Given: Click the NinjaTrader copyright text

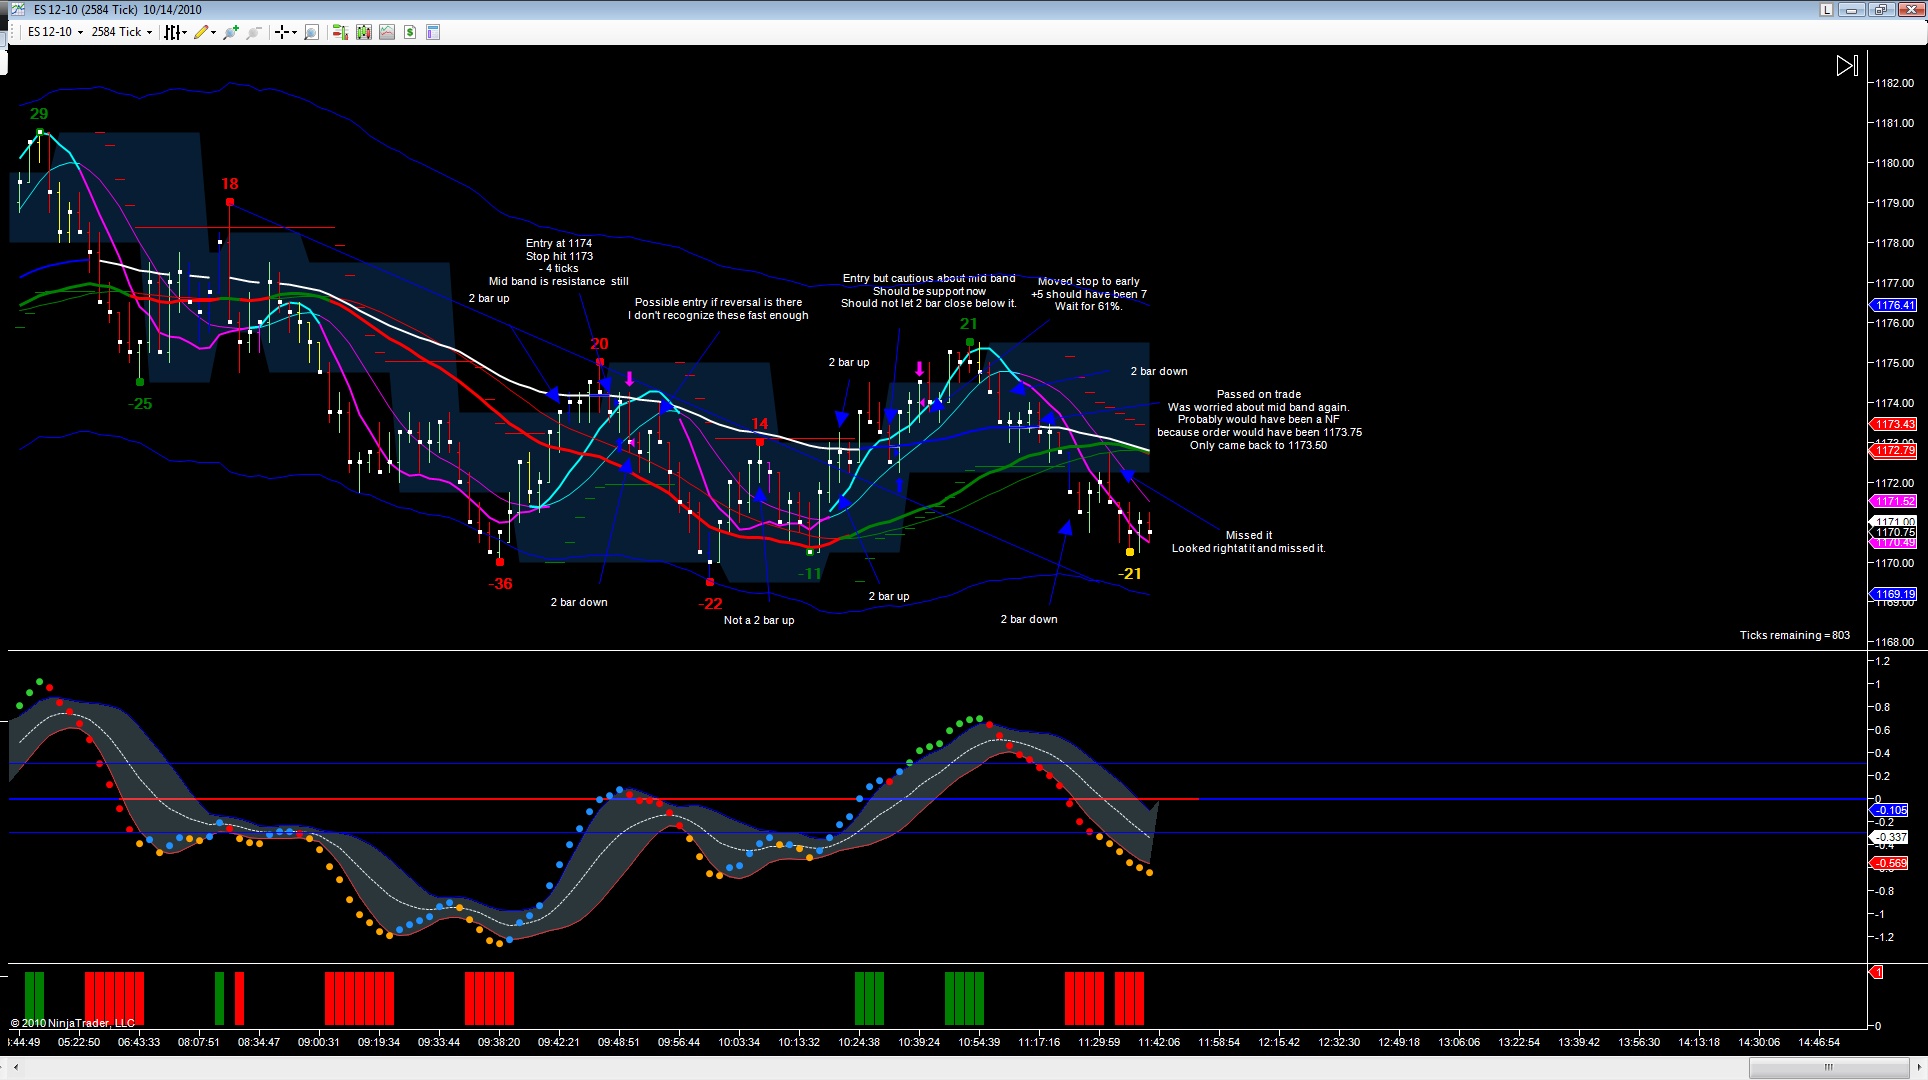Looking at the screenshot, I should [x=73, y=1023].
